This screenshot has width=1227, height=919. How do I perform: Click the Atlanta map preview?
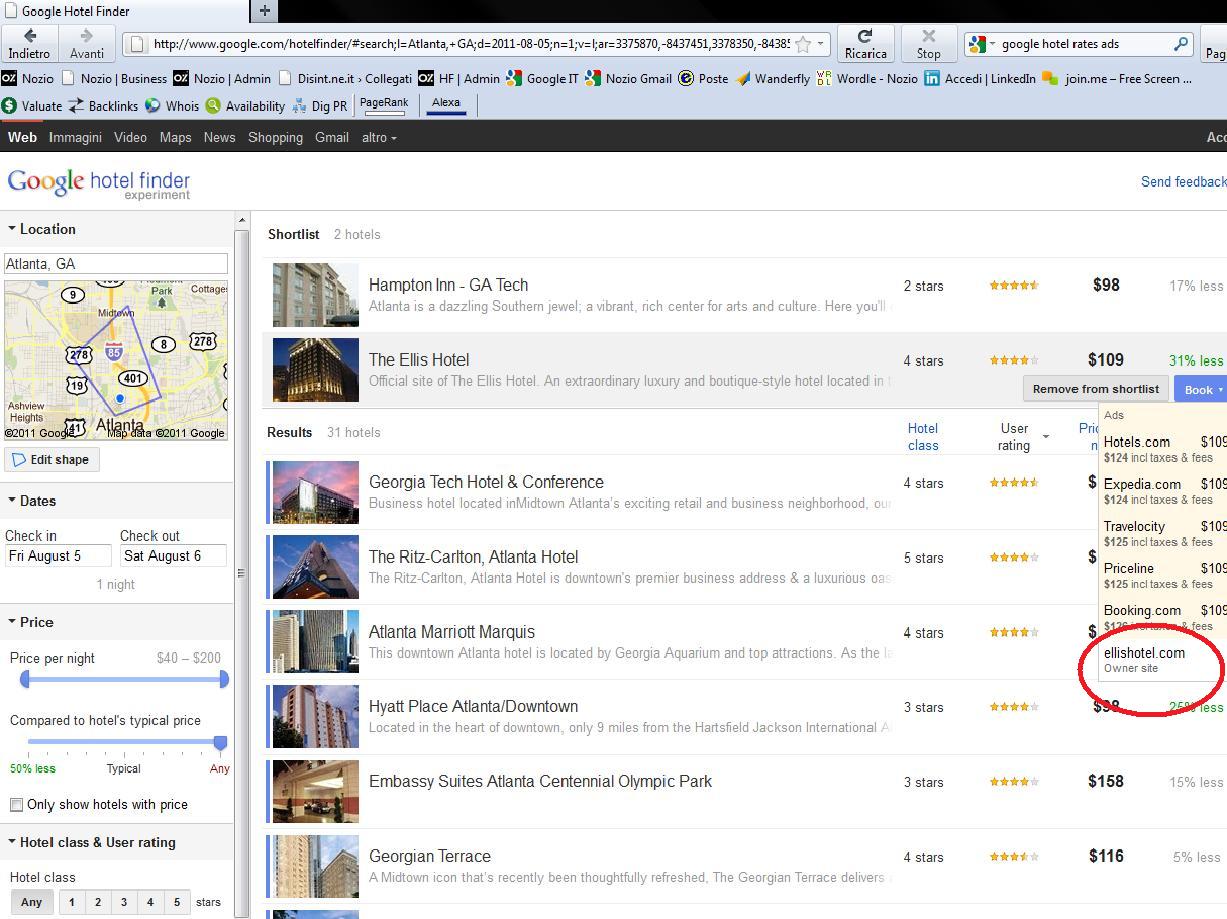(x=116, y=360)
